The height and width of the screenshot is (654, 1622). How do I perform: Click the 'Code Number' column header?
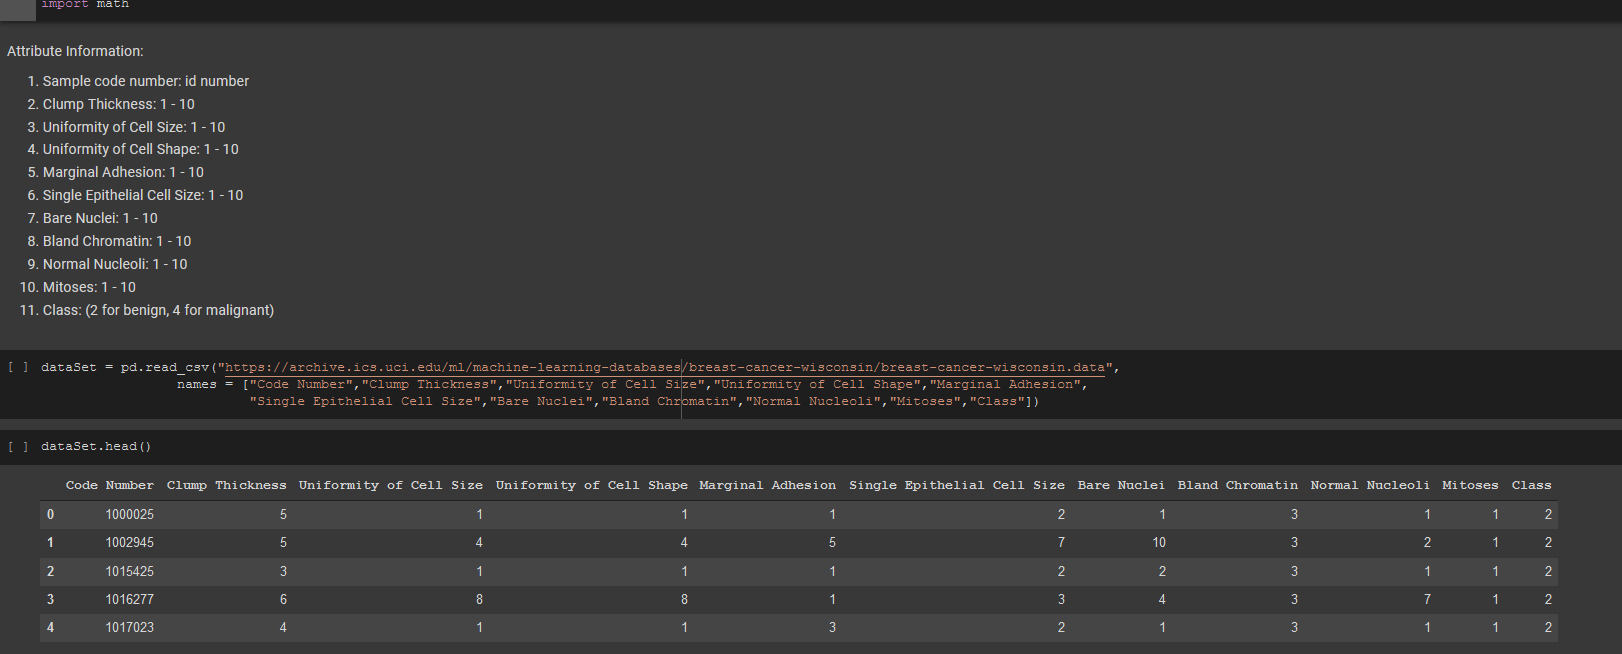pyautogui.click(x=110, y=485)
